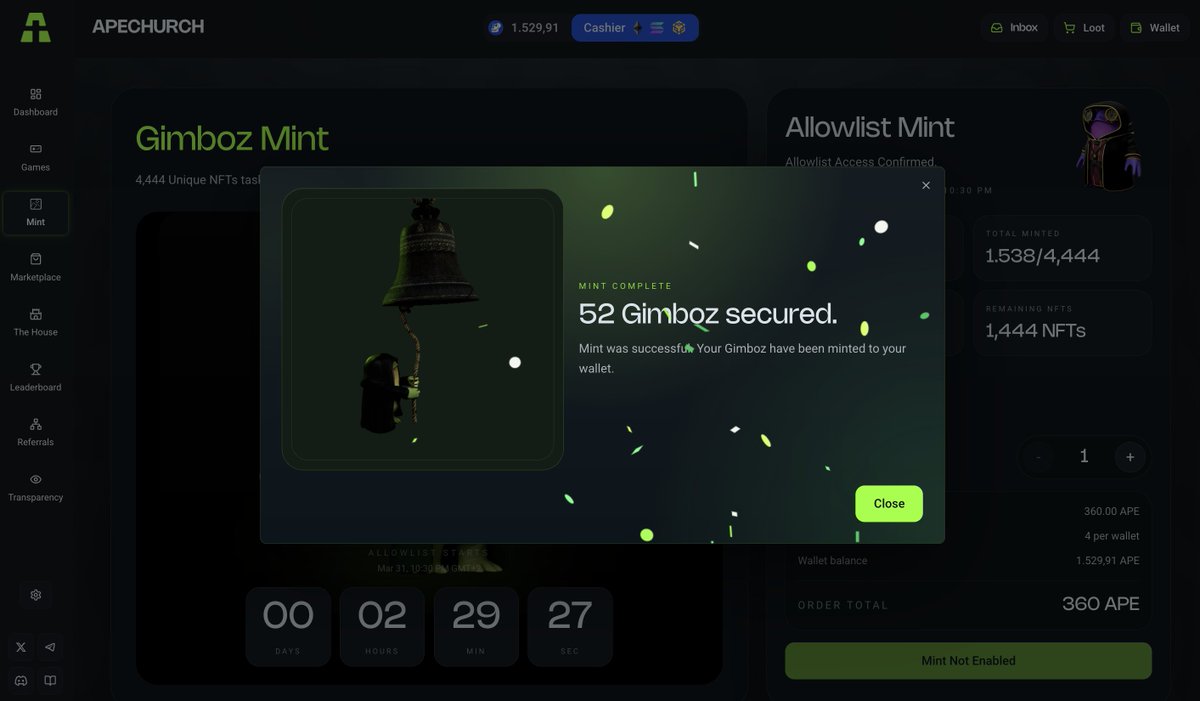Open the Wallet button
The width and height of the screenshot is (1200, 701).
coord(1155,28)
